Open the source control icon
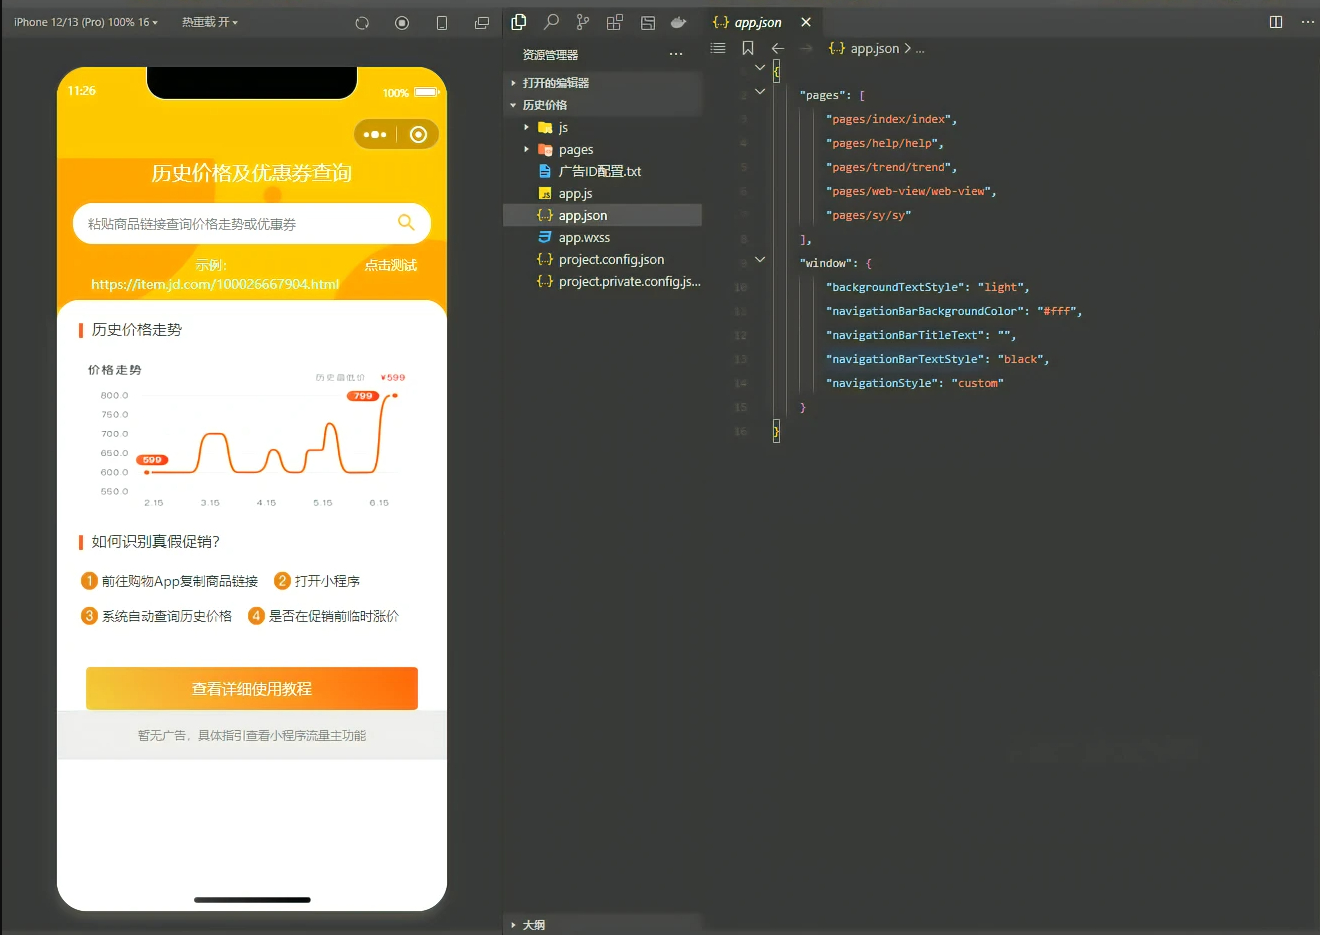This screenshot has height=935, width=1320. pos(583,22)
